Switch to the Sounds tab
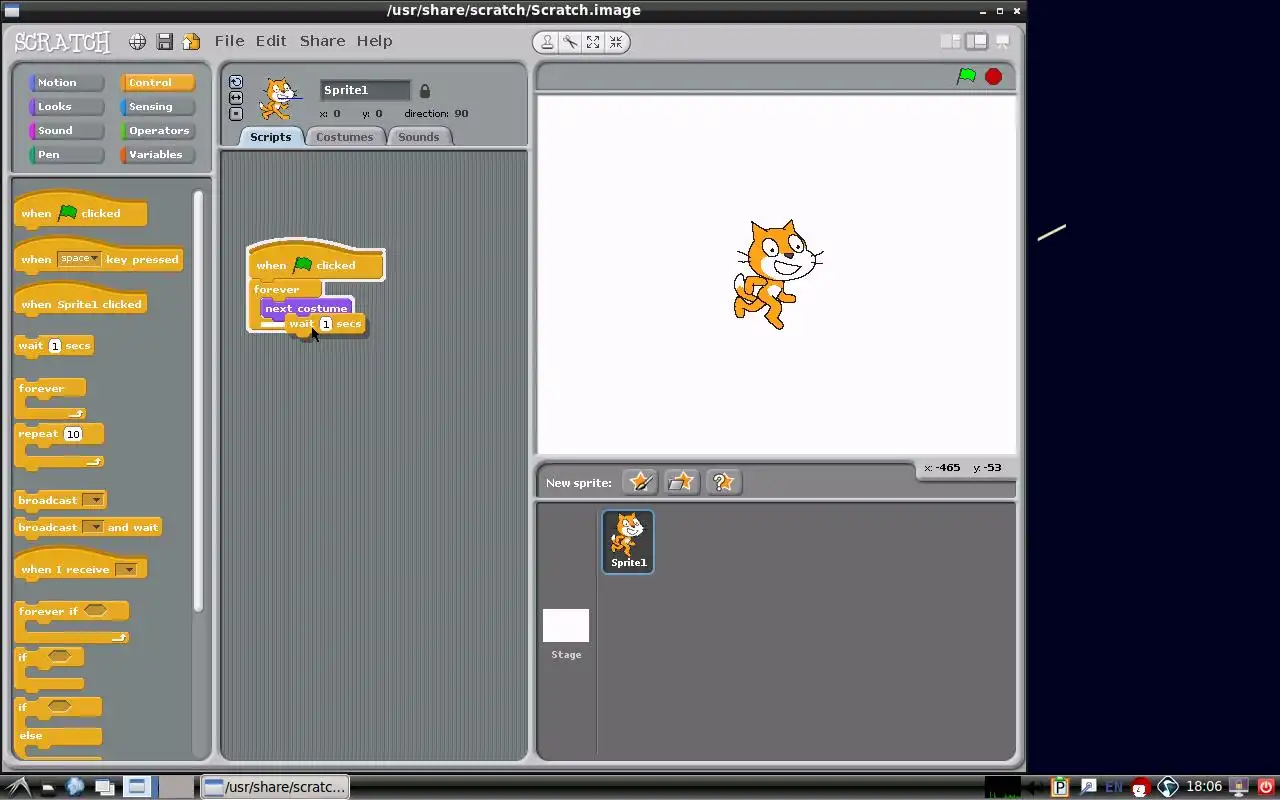1280x800 pixels. [x=418, y=137]
